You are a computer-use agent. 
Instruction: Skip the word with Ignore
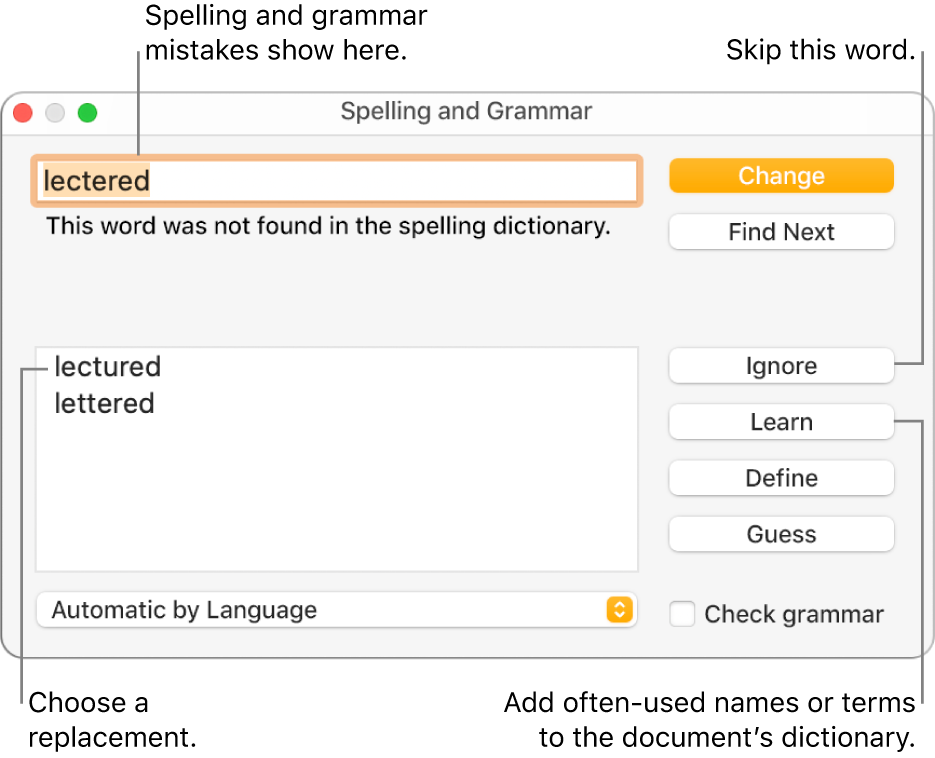pyautogui.click(x=781, y=366)
